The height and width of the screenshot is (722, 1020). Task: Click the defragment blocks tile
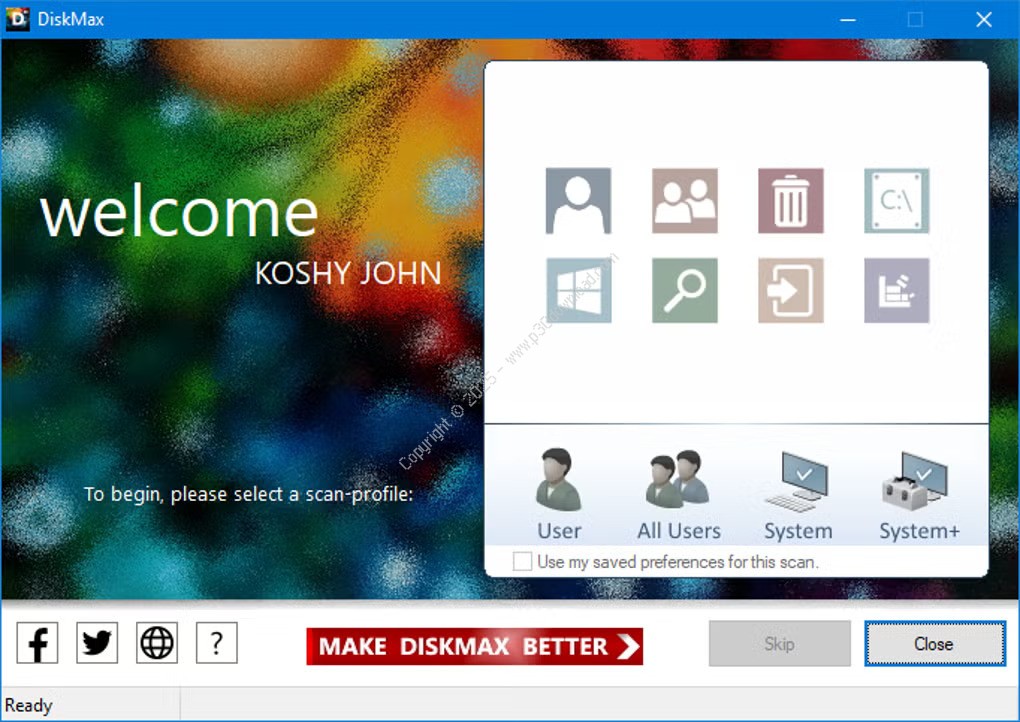tap(896, 291)
